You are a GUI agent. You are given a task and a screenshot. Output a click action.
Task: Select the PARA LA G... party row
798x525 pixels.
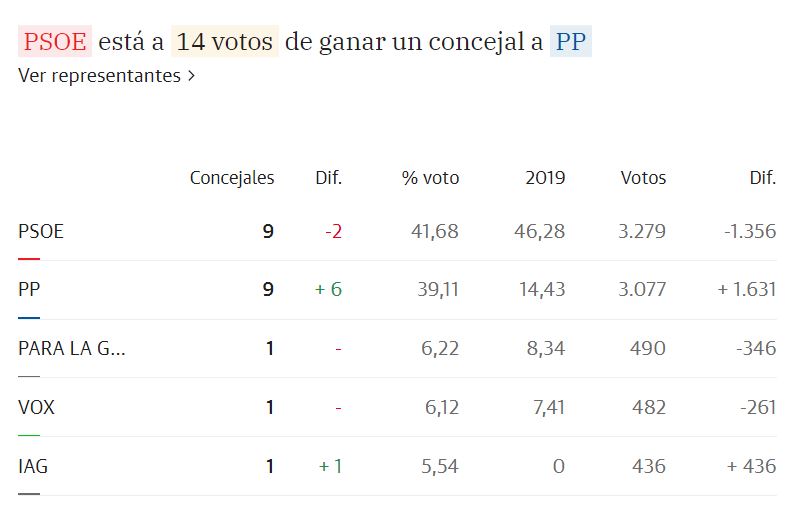tap(72, 348)
